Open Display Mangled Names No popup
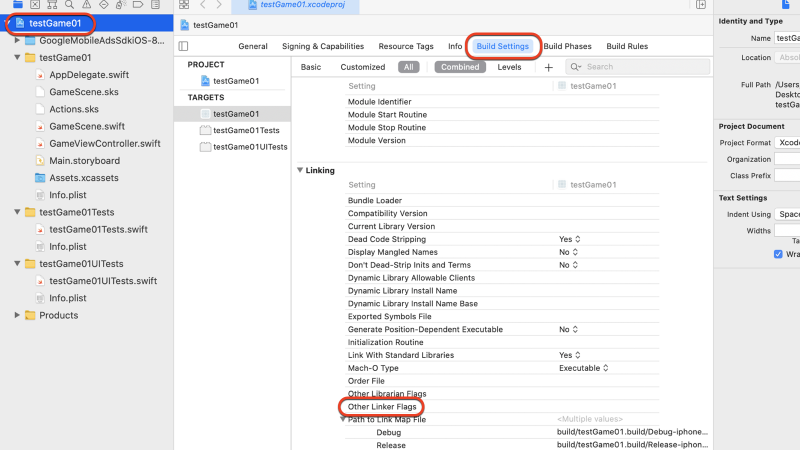This screenshot has height=450, width=800. (x=568, y=252)
